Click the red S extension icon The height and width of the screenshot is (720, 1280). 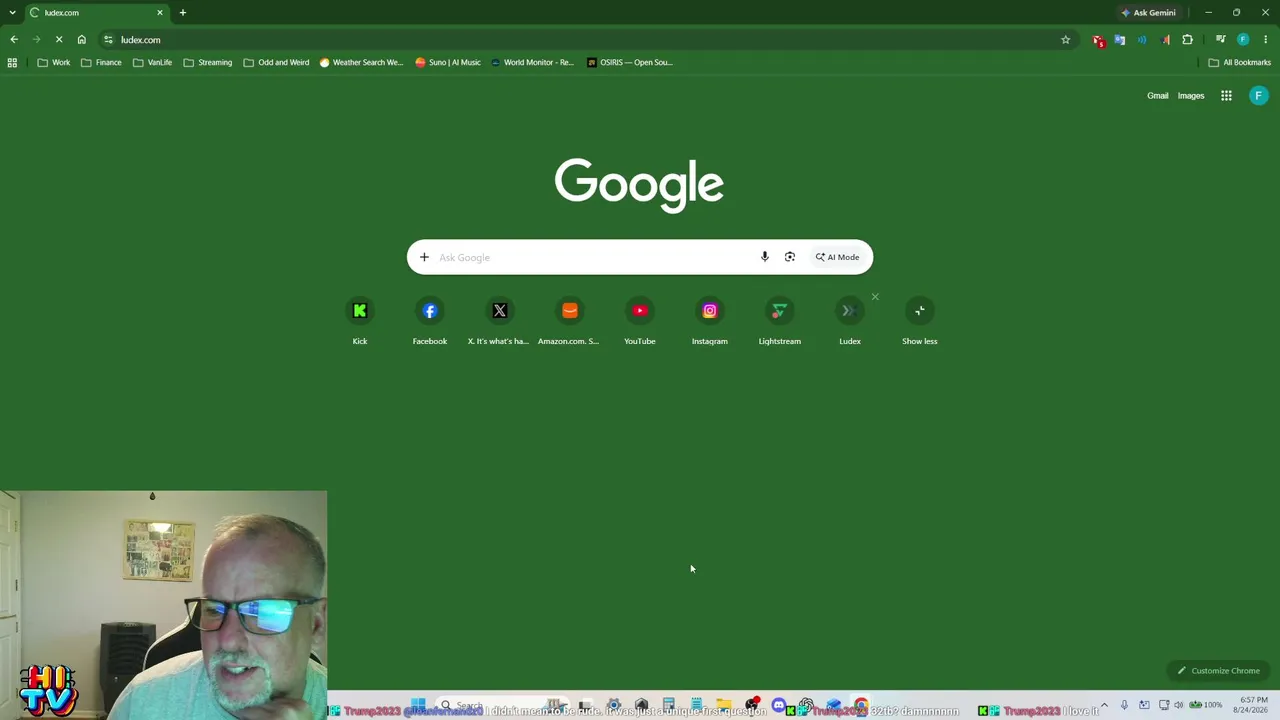(1099, 40)
